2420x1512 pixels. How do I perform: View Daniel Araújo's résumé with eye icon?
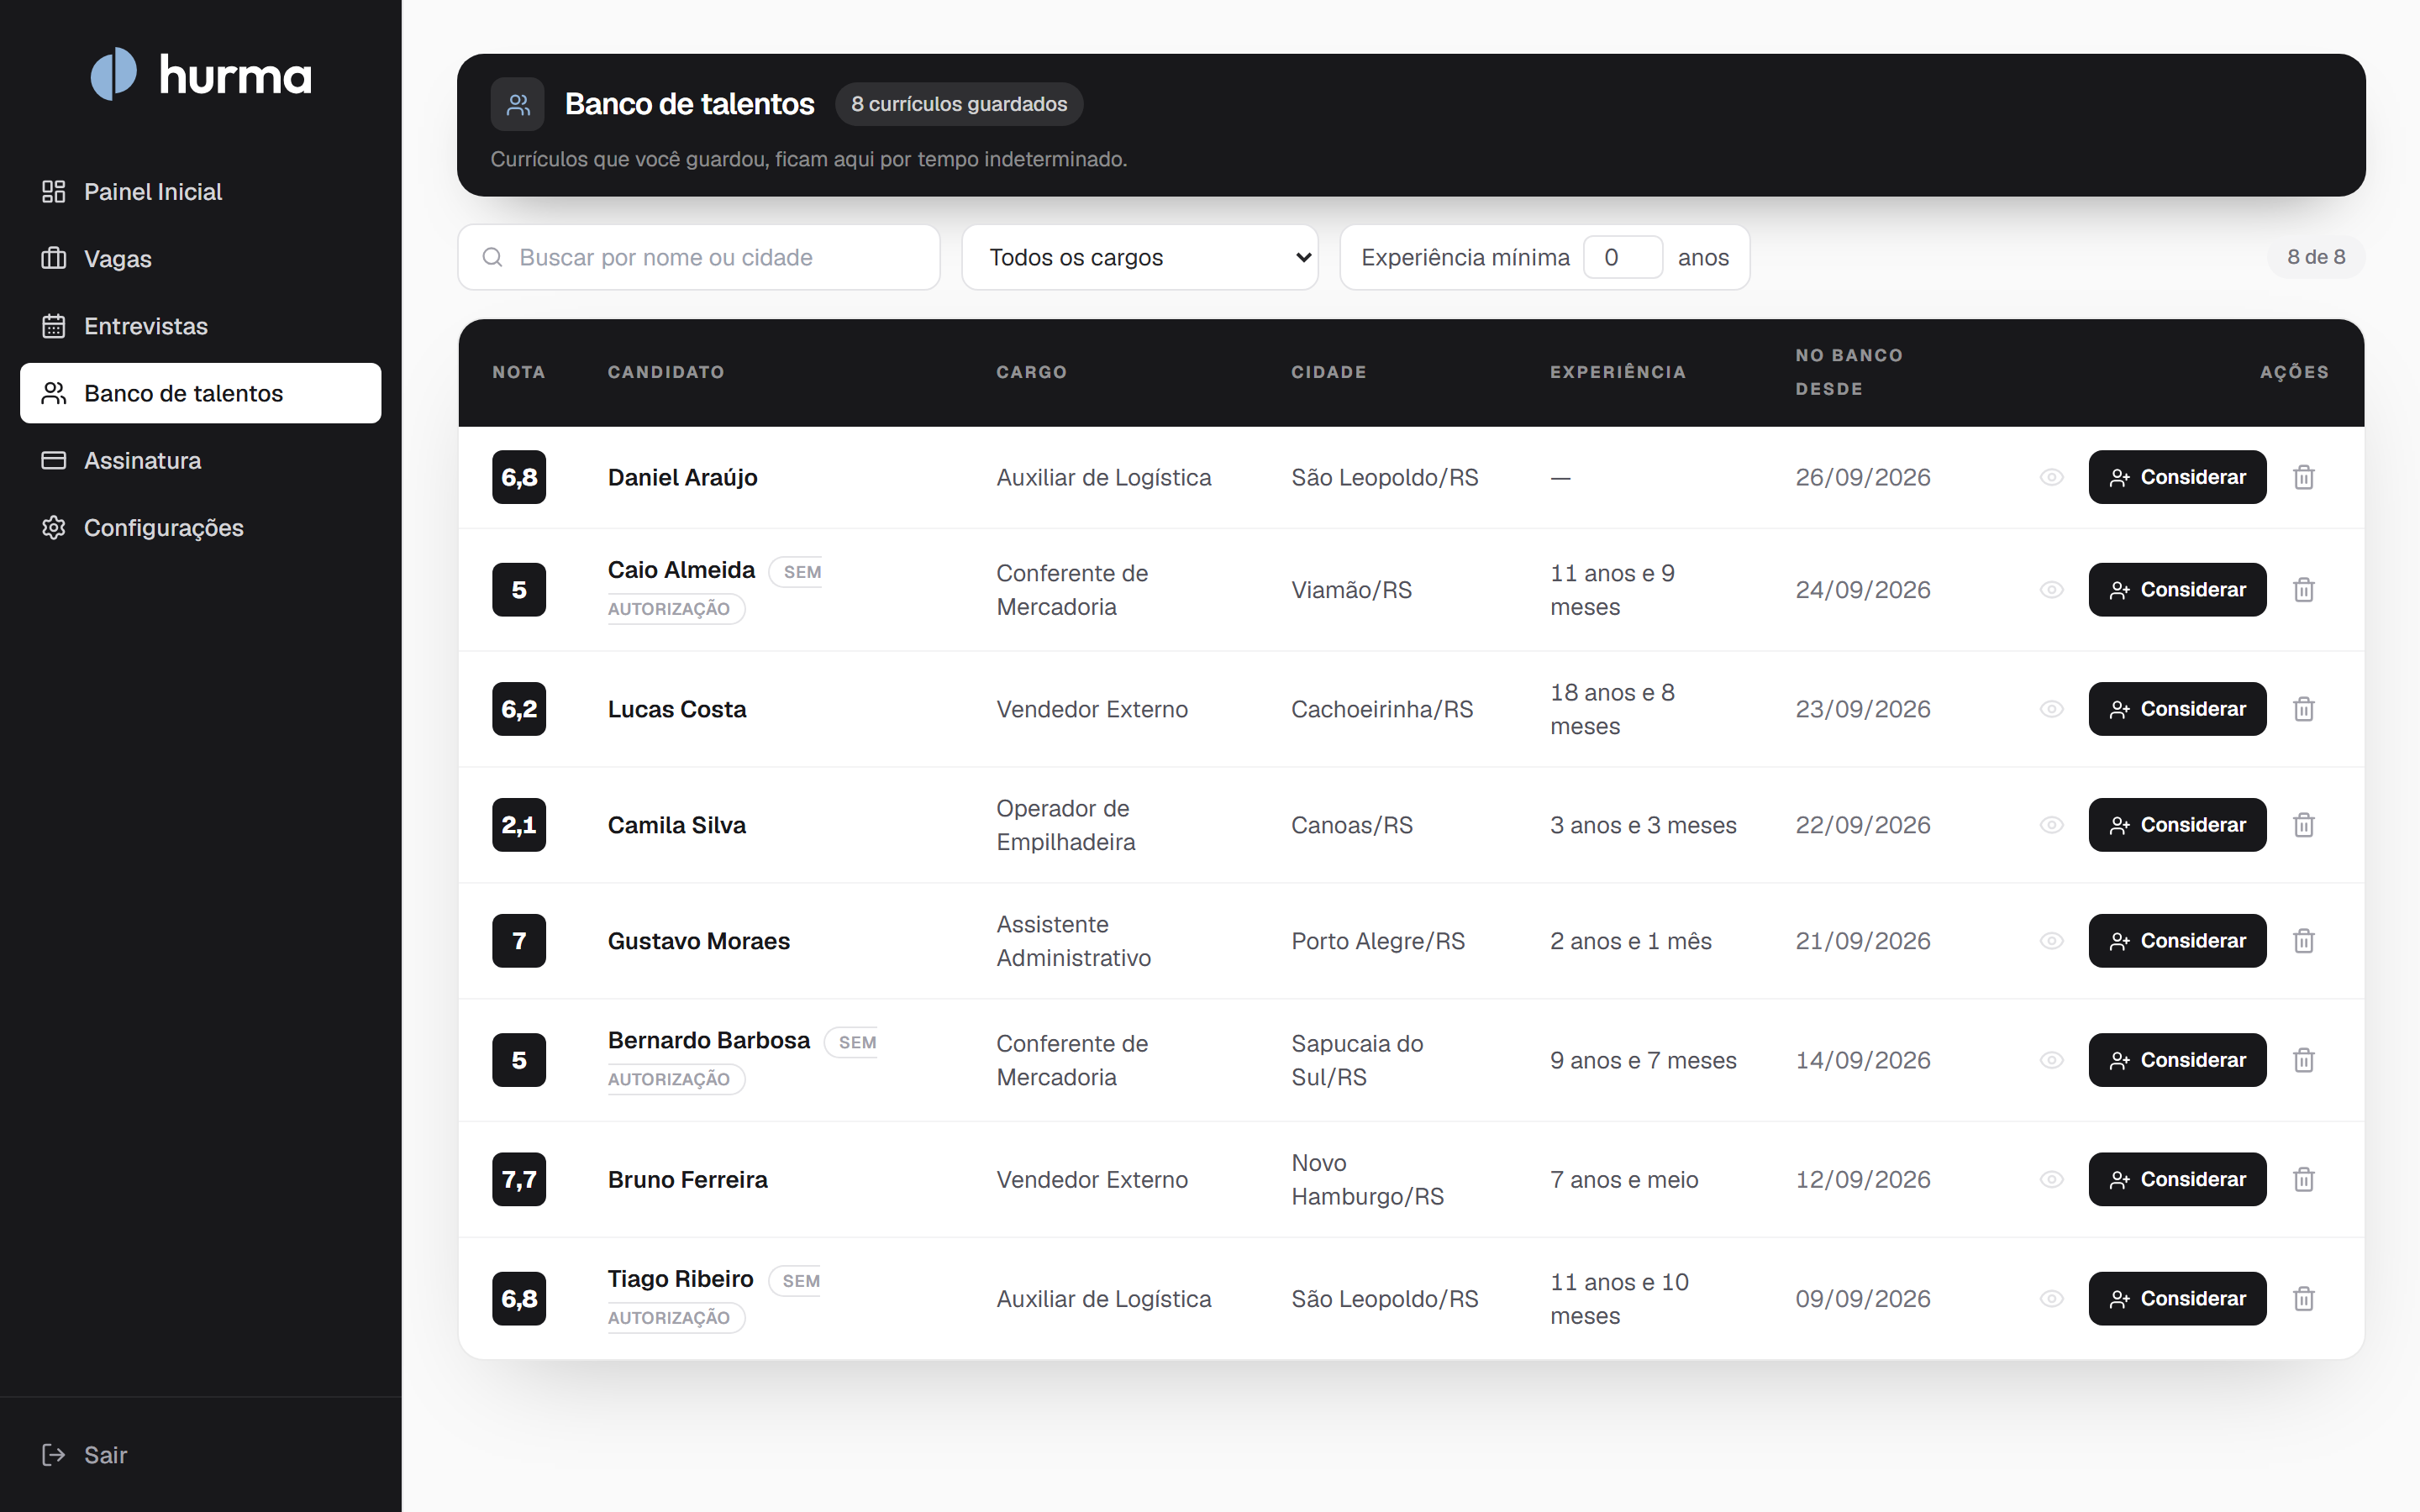tap(2051, 477)
